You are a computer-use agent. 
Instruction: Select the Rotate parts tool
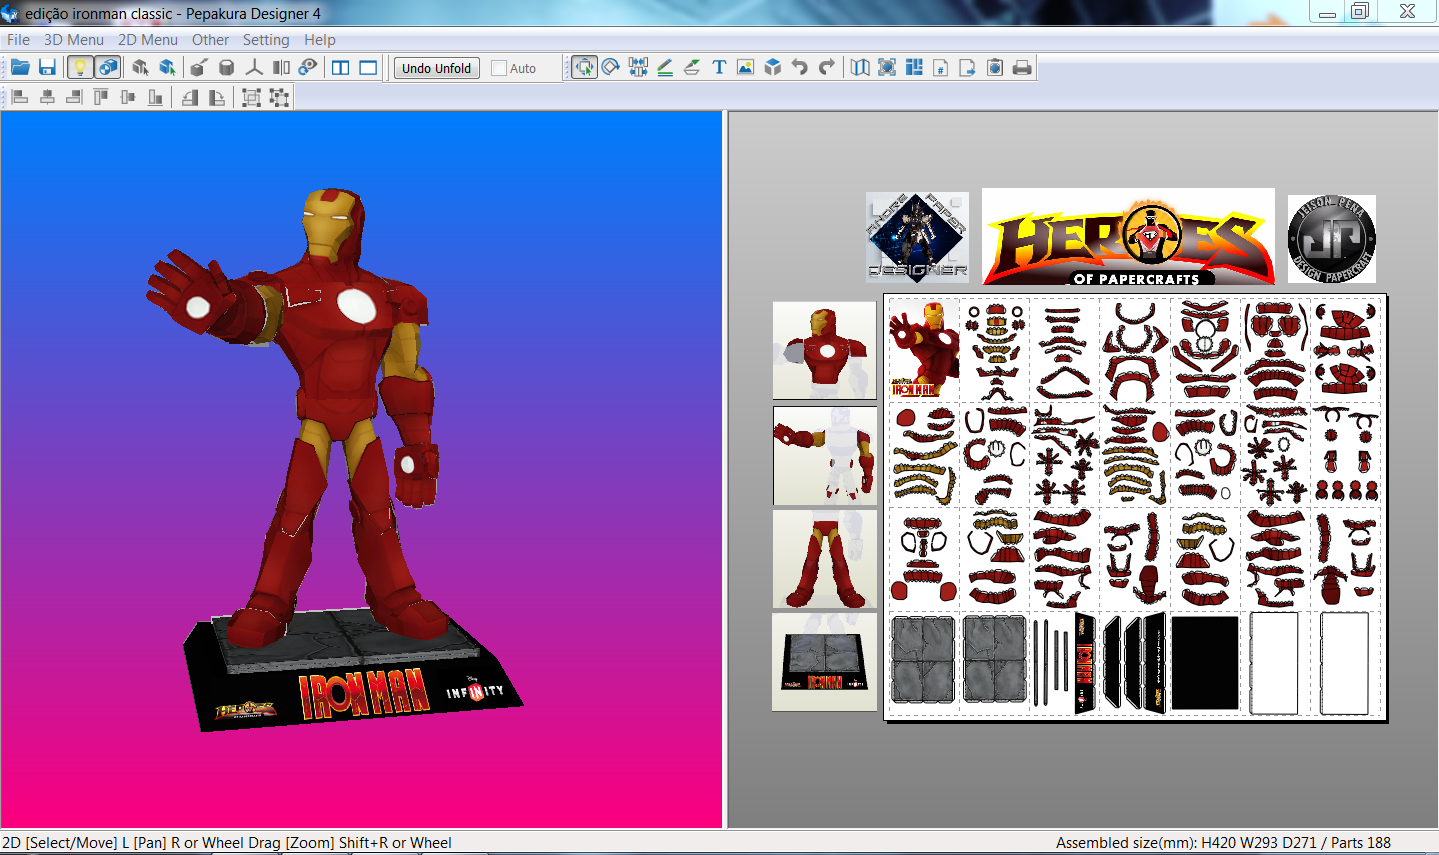(x=611, y=68)
